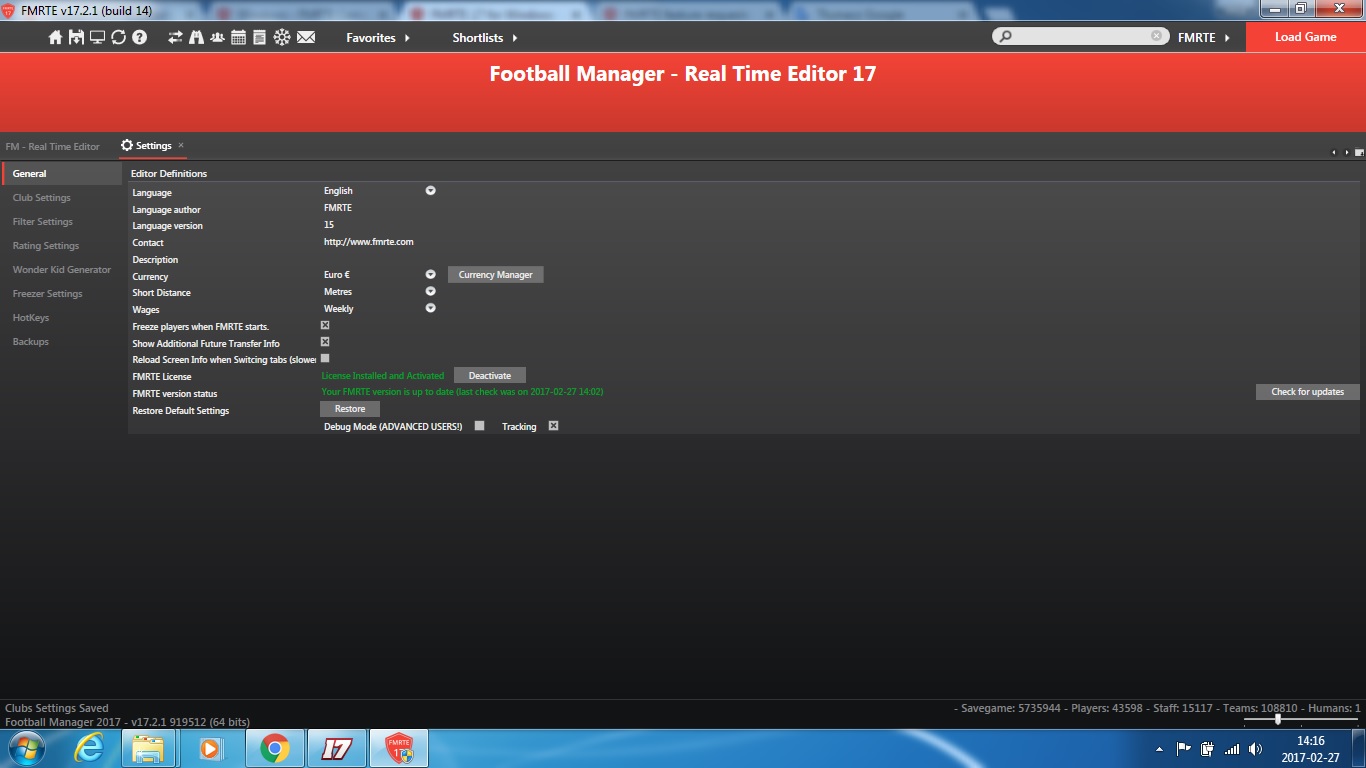The image size is (1366, 768).
Task: Open the Currency Manager button
Action: (x=496, y=275)
